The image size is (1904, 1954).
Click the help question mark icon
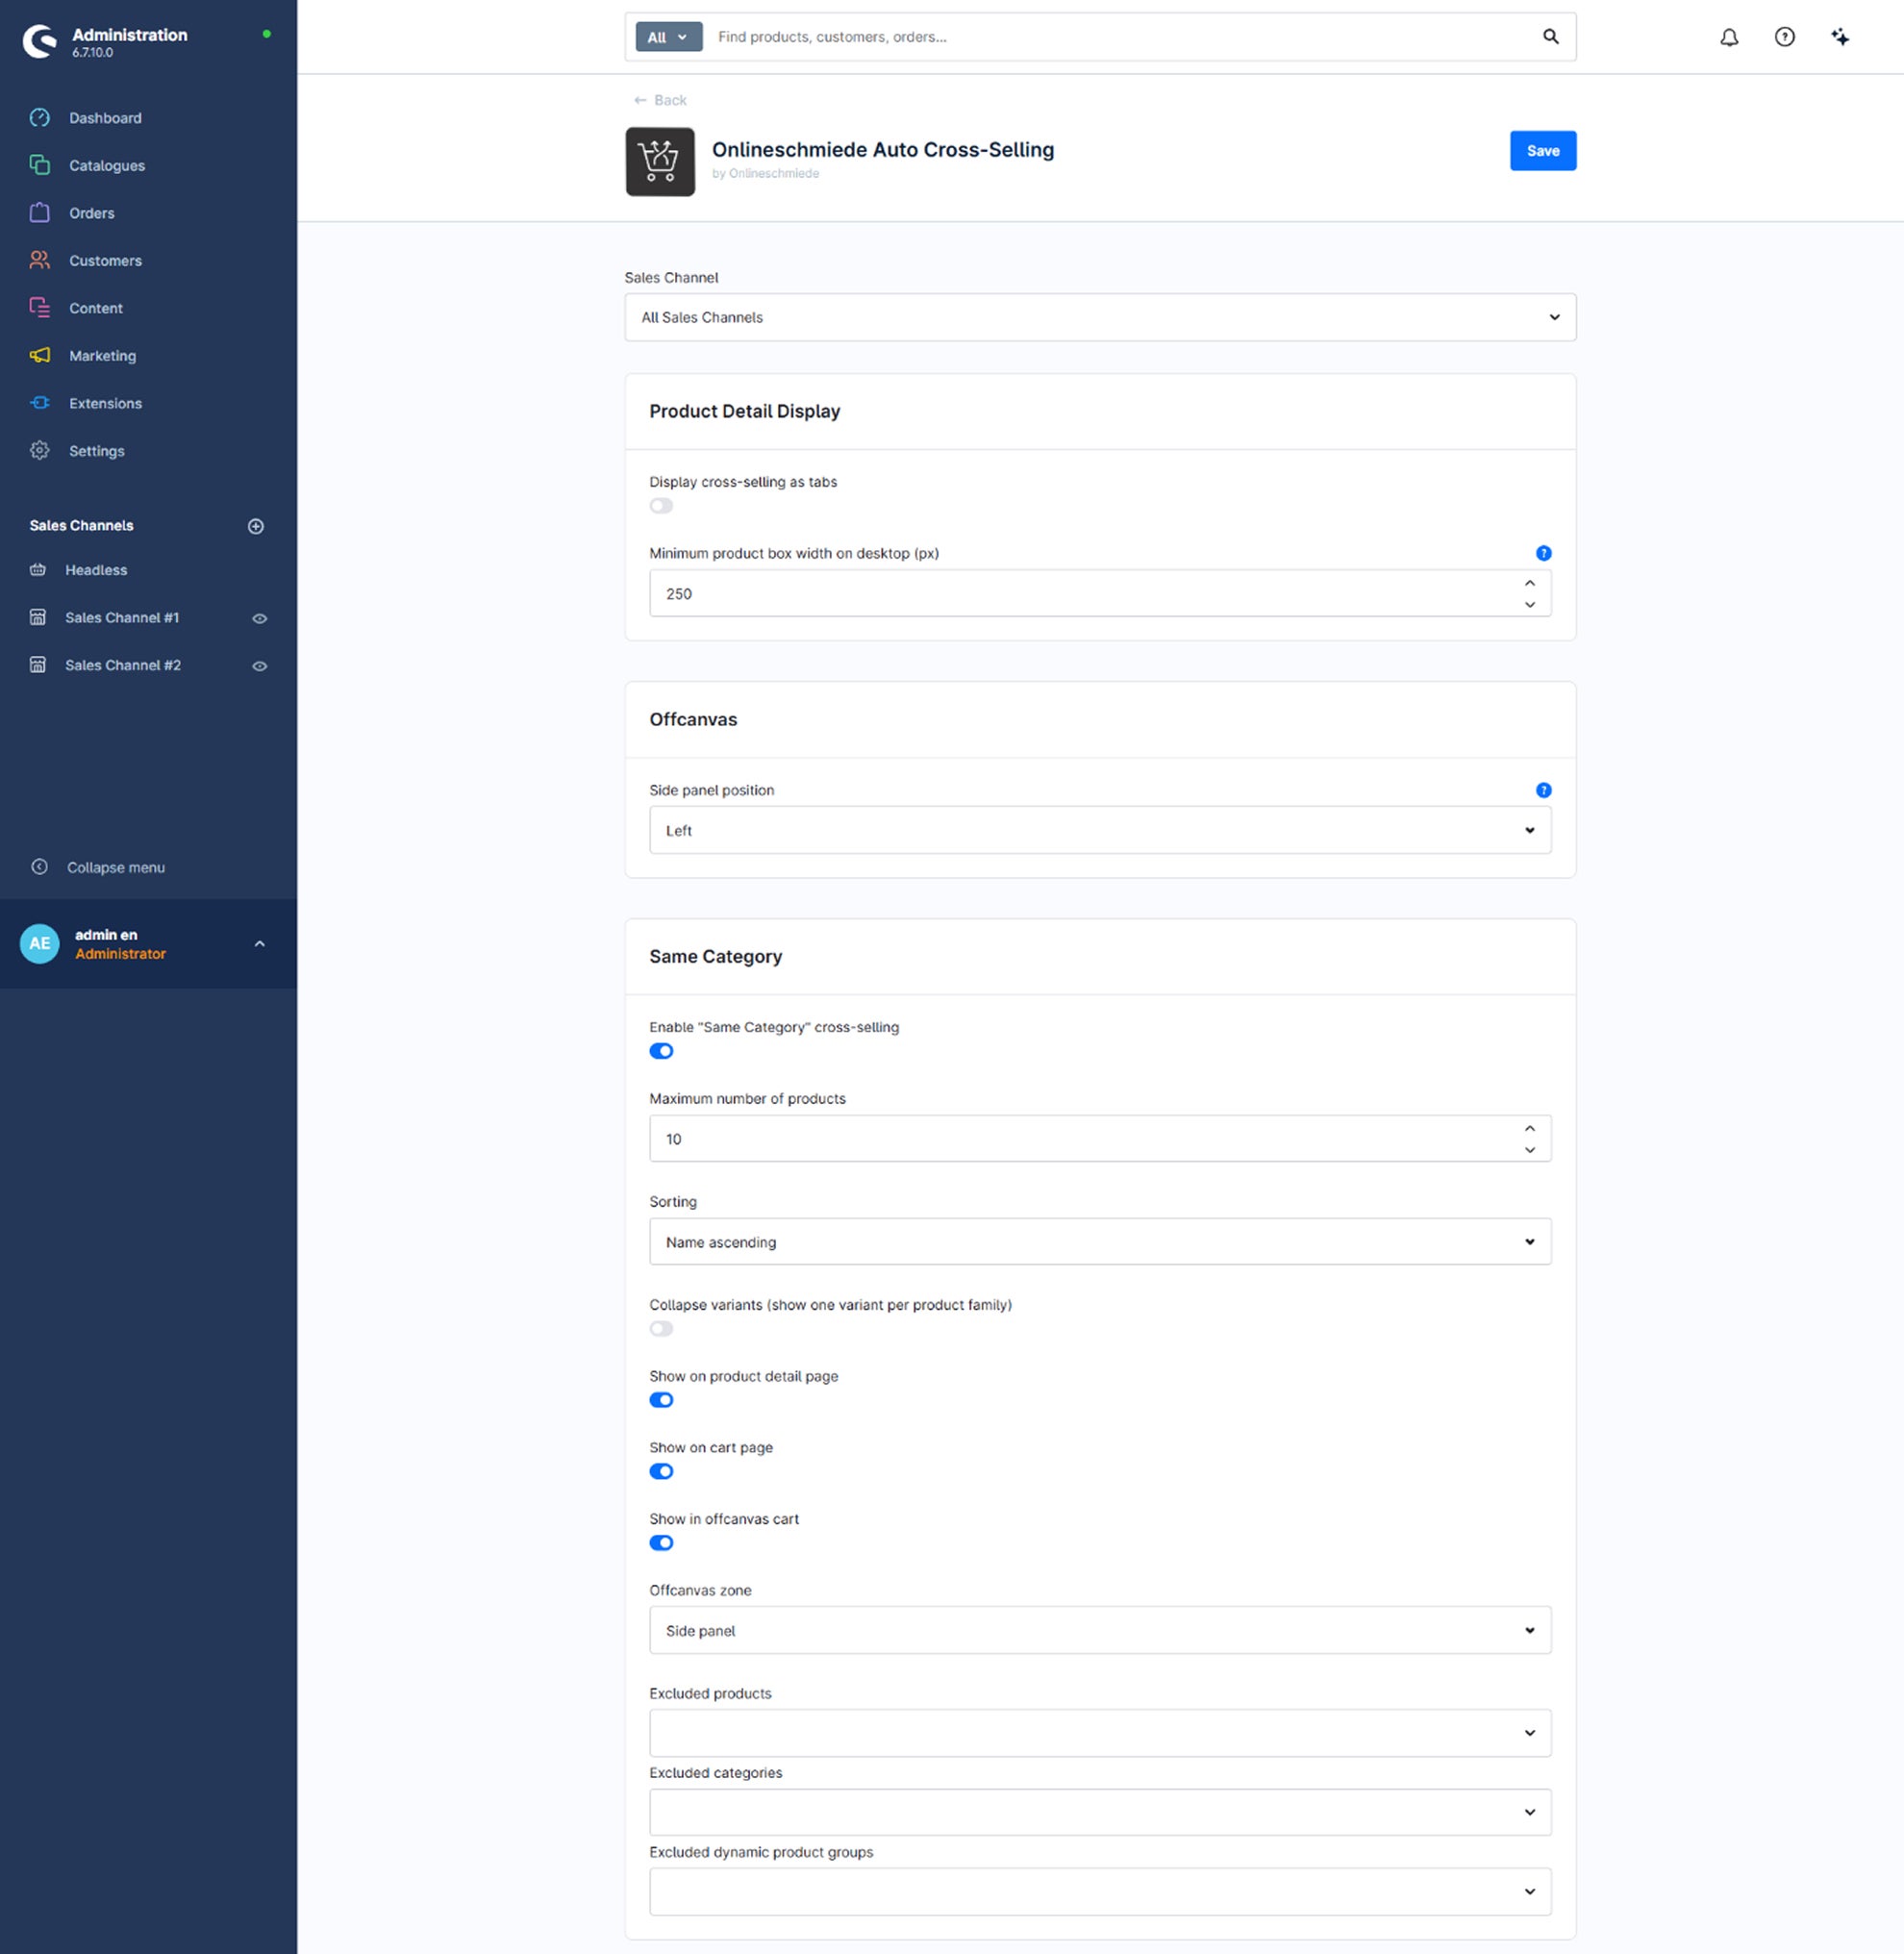[1784, 37]
